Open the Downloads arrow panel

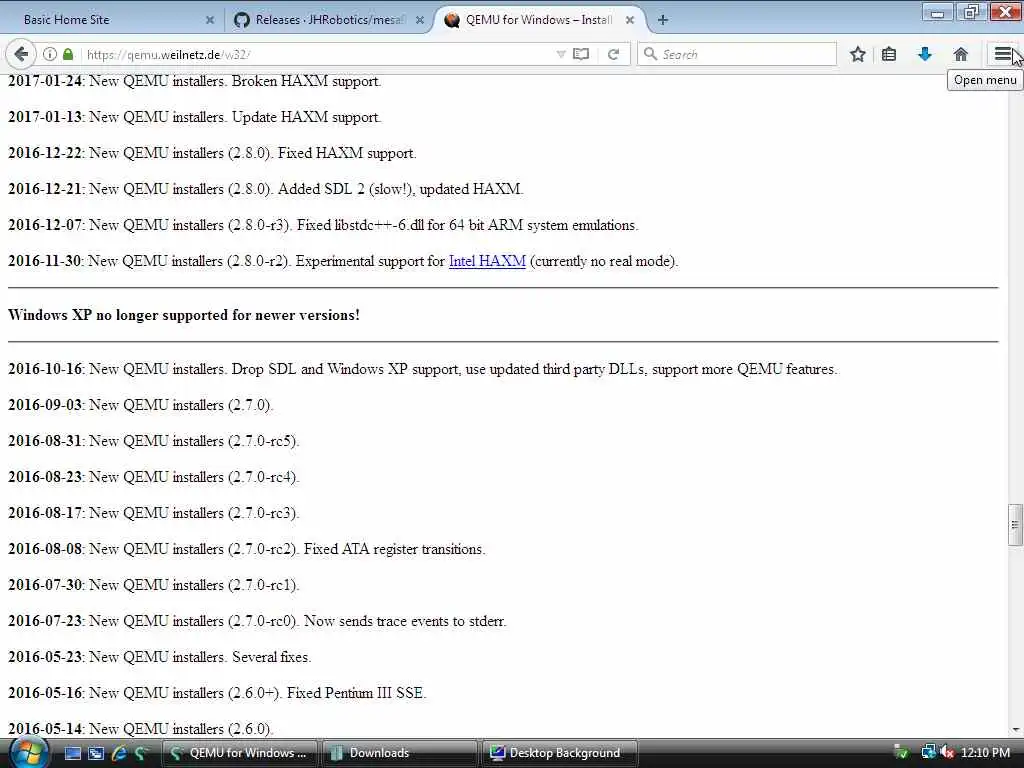click(x=924, y=54)
